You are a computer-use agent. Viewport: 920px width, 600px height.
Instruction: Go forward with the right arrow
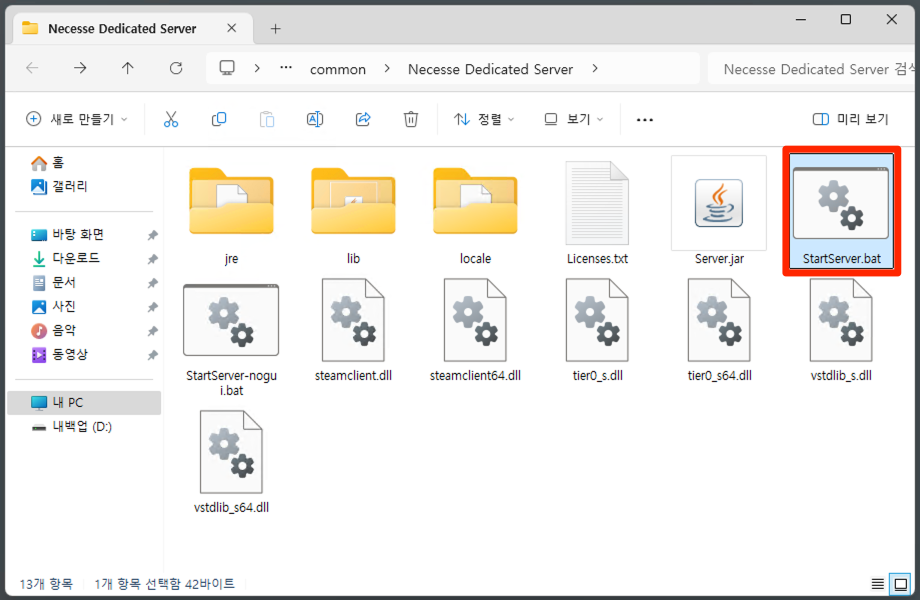[80, 68]
